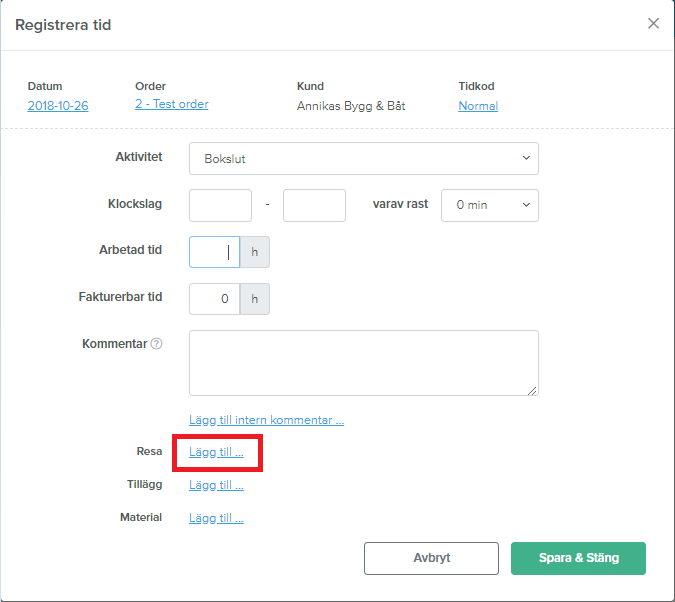Click the Avbryt button
Screen dimensions: 675x602
coord(431,558)
